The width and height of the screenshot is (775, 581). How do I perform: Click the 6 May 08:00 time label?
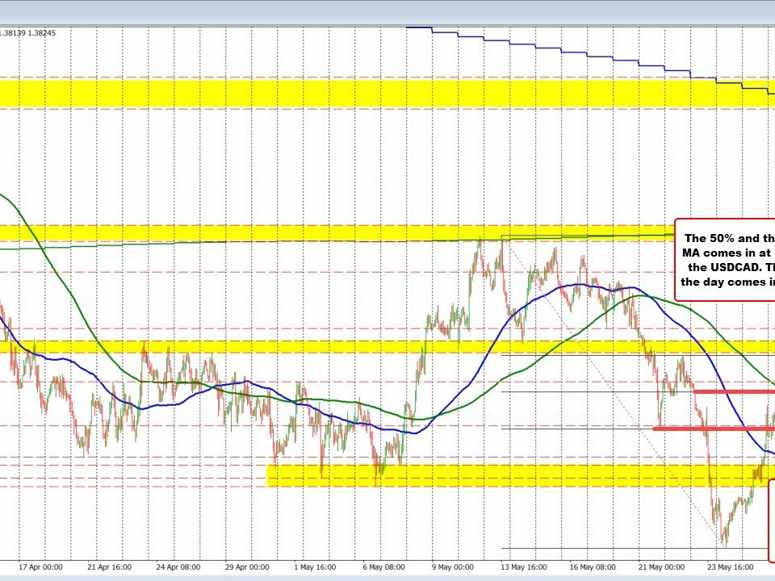coord(384,567)
